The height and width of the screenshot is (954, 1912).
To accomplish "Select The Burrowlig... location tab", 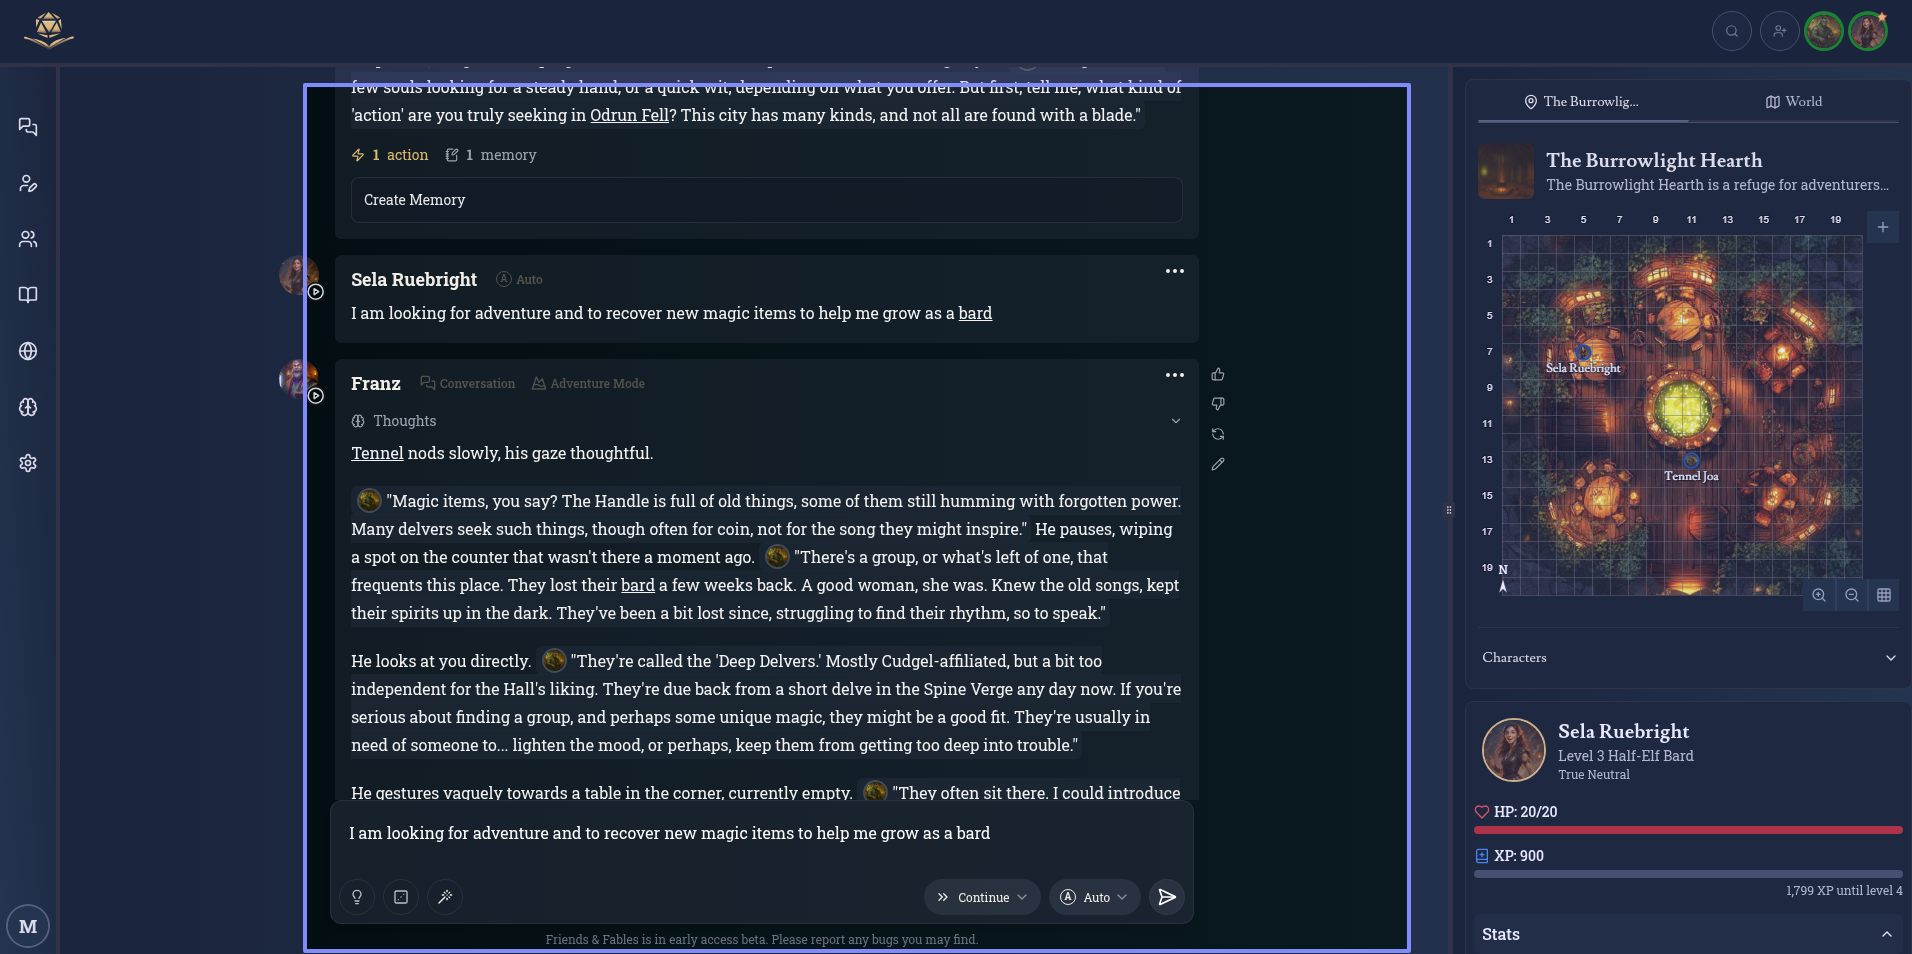I will [x=1582, y=102].
